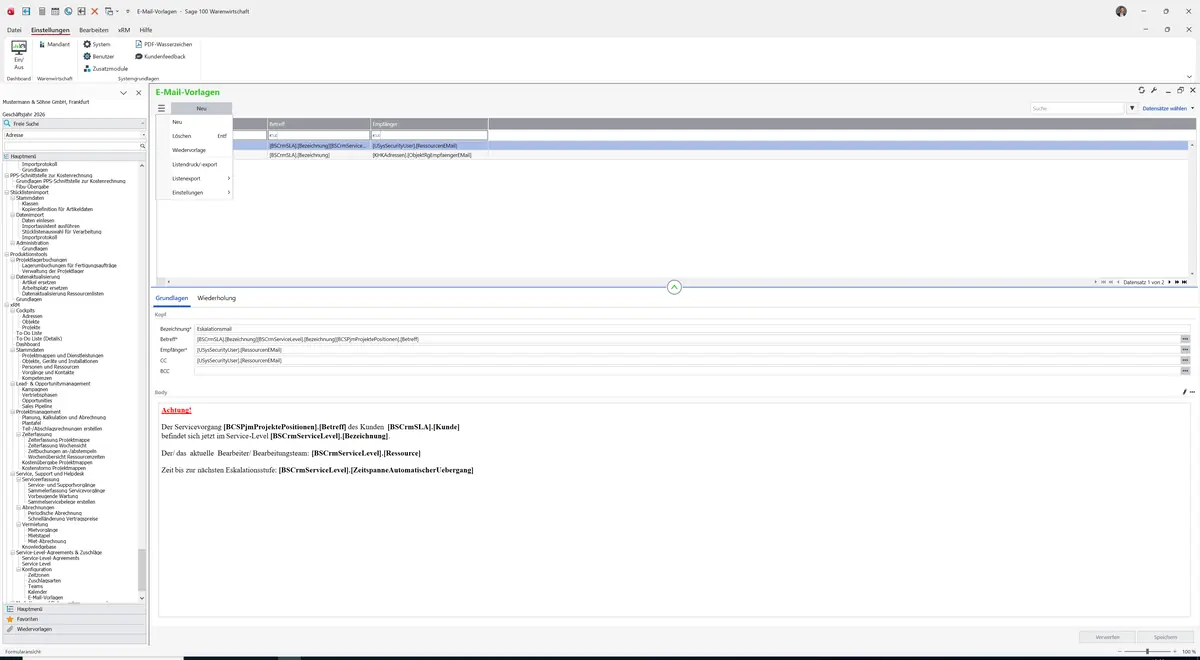This screenshot has height=660, width=1200.
Task: Open Service Level Agreements tree item
Action: tap(50, 558)
